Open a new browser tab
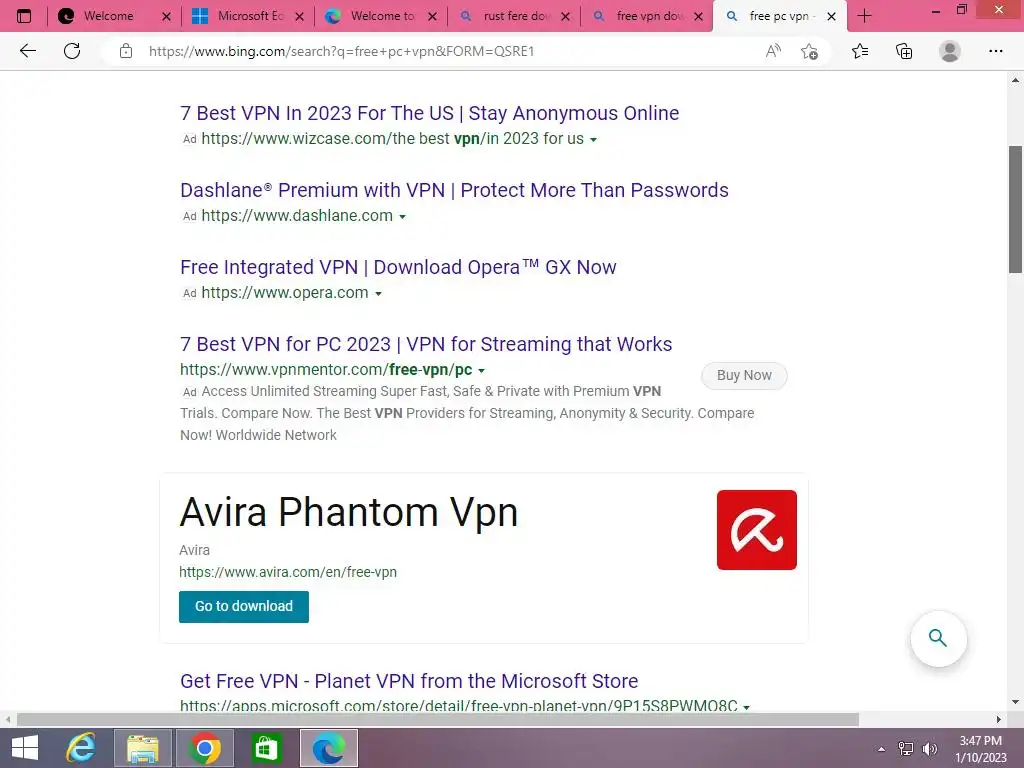The height and width of the screenshot is (768, 1024). tap(864, 16)
